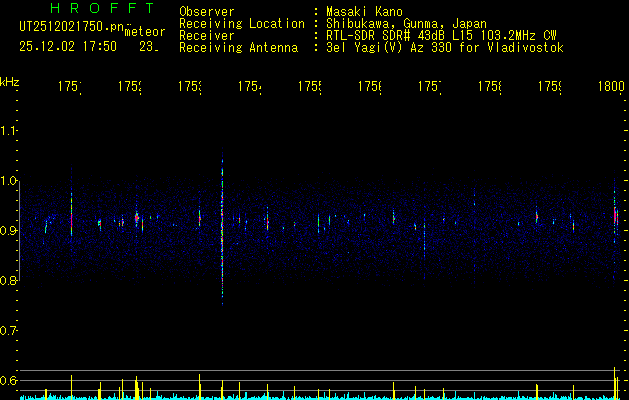Click the Receiver label
The height and width of the screenshot is (400, 629).
pyautogui.click(x=207, y=36)
